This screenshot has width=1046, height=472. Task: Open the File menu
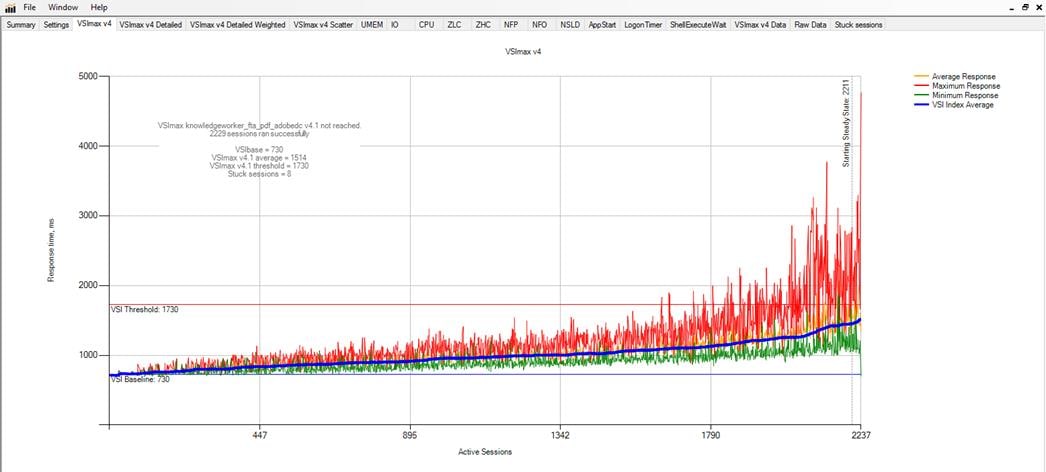(29, 7)
